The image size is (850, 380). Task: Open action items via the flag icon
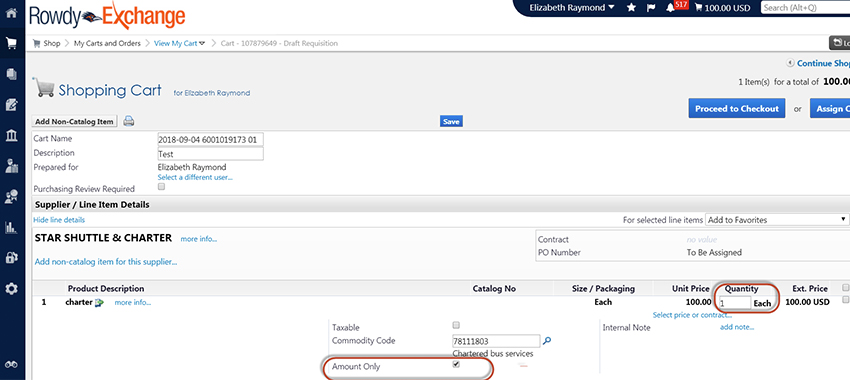point(652,8)
